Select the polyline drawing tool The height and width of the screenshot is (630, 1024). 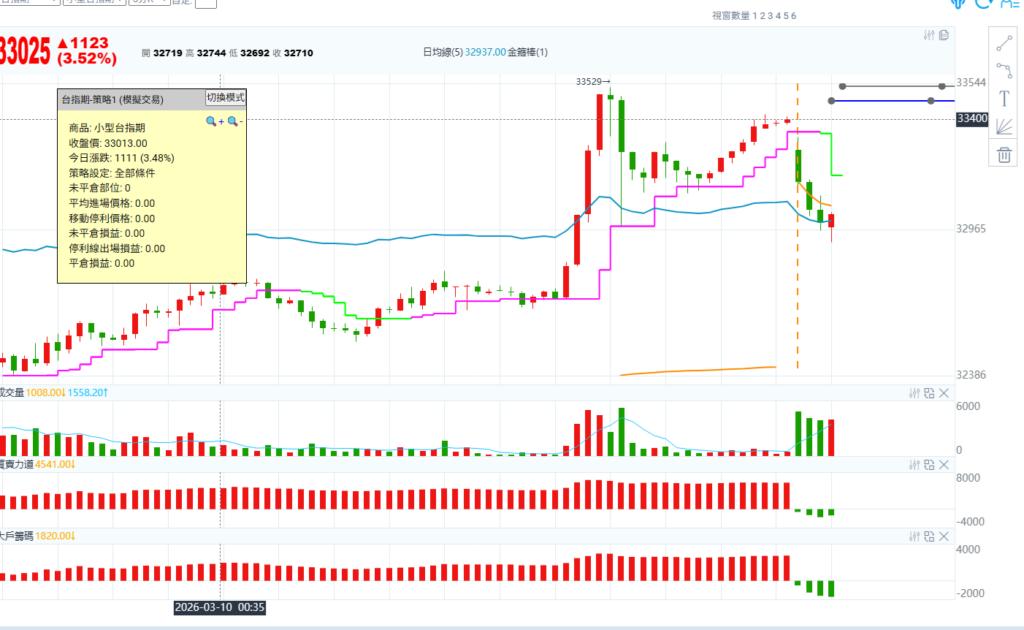pos(1004,70)
